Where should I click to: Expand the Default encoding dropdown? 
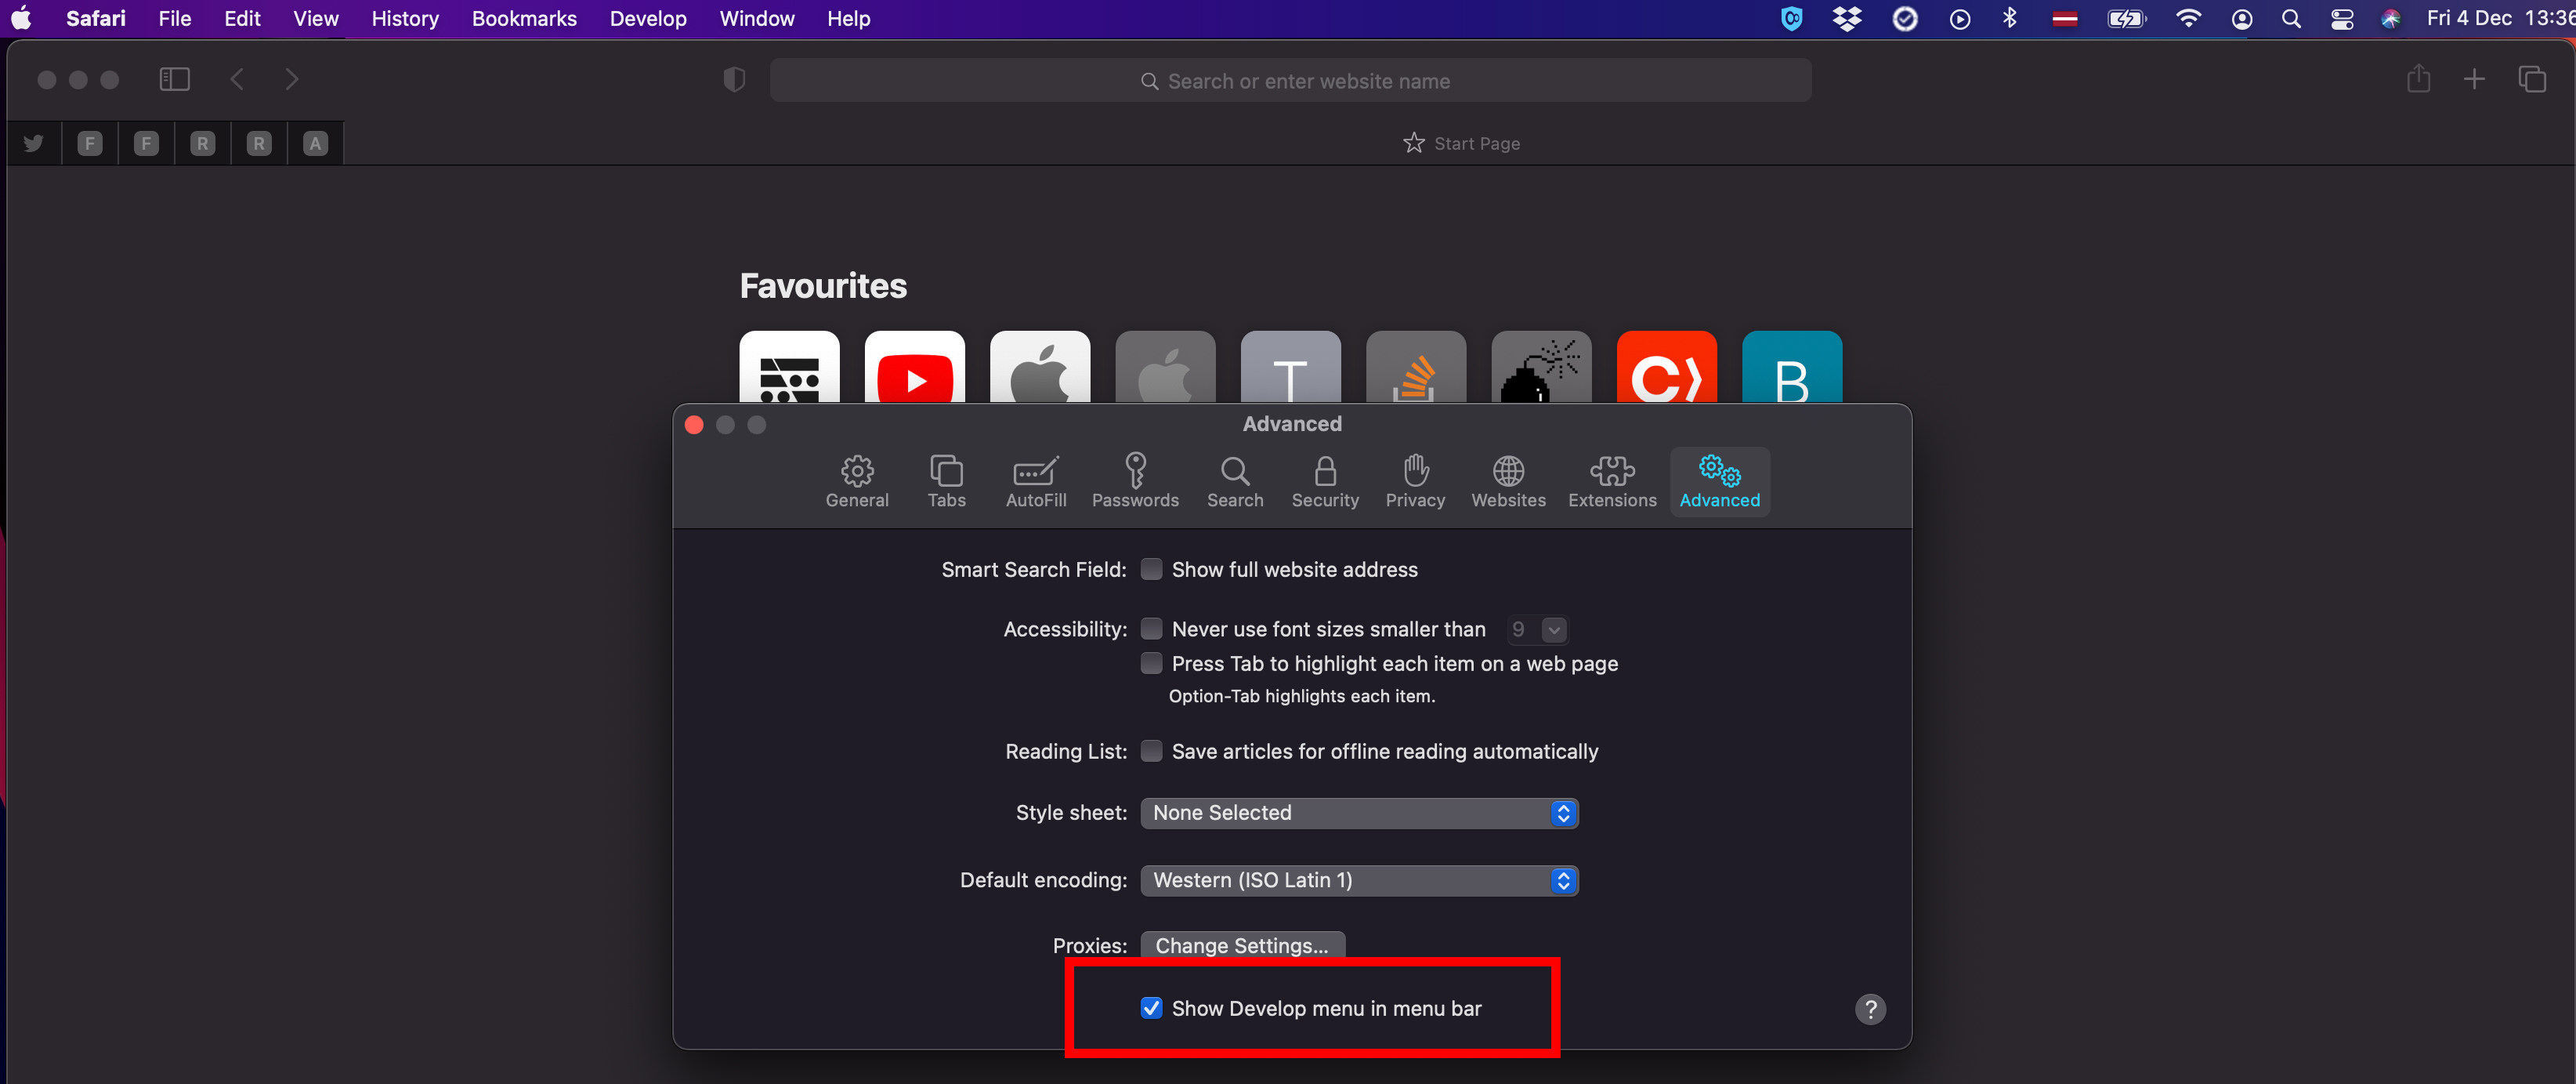coord(1358,880)
